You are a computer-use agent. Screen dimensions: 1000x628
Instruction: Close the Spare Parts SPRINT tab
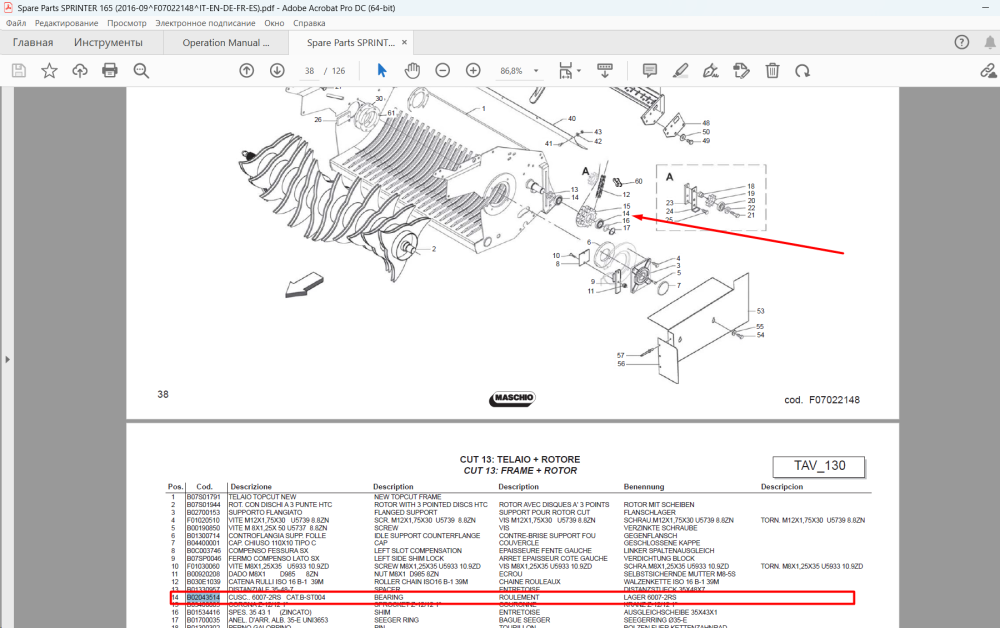404,42
